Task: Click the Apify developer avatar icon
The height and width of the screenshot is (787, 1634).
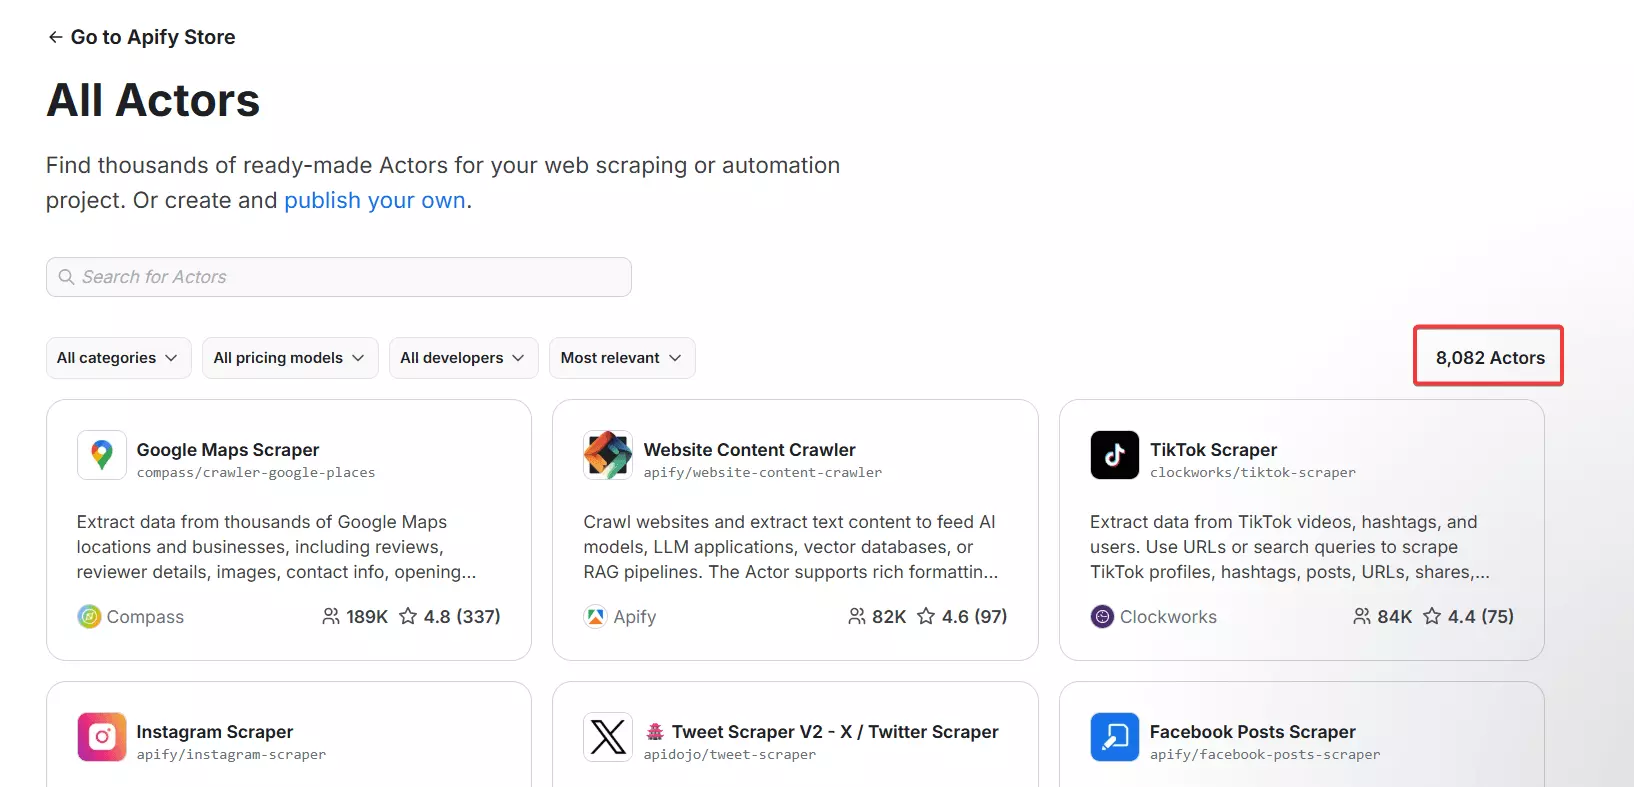Action: [x=595, y=617]
